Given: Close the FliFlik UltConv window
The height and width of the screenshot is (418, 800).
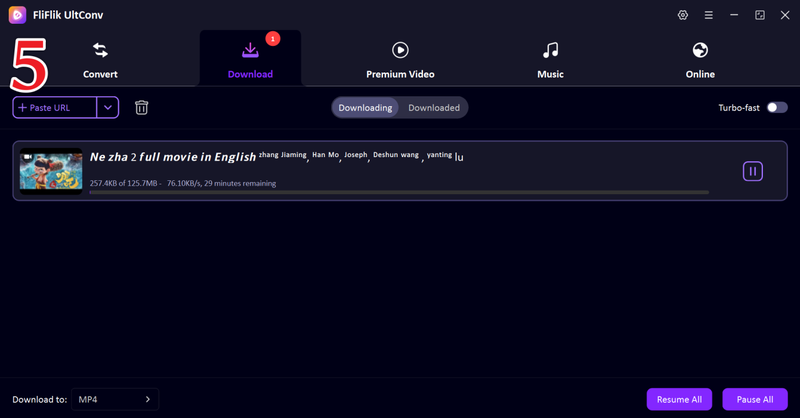Looking at the screenshot, I should coord(785,15).
